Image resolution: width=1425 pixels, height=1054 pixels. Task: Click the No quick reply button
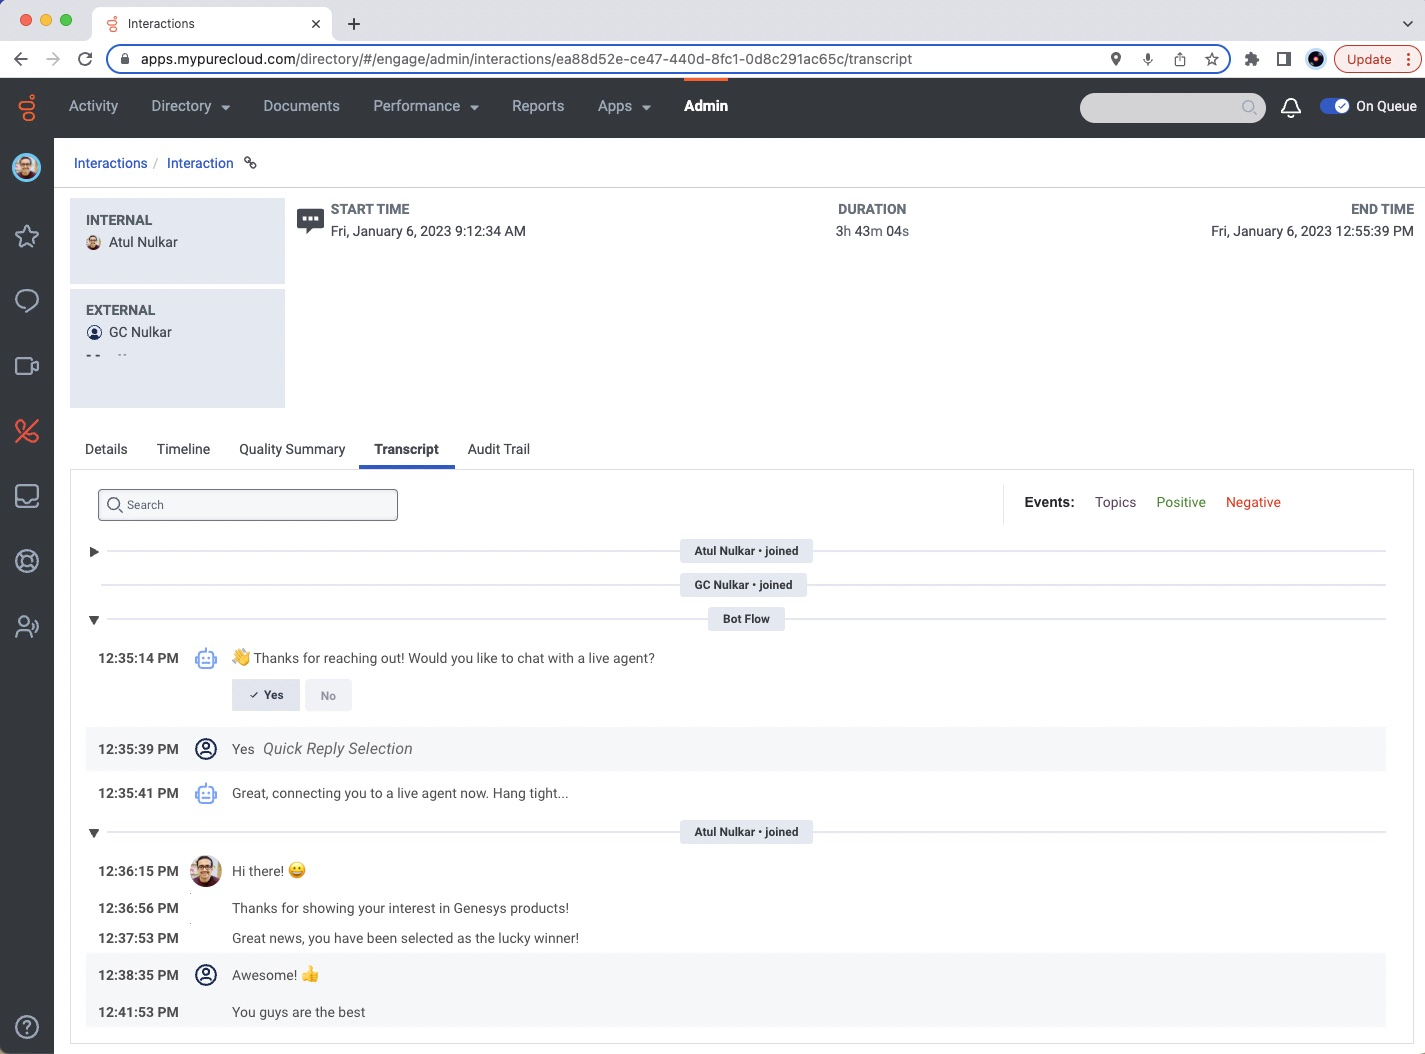[328, 695]
